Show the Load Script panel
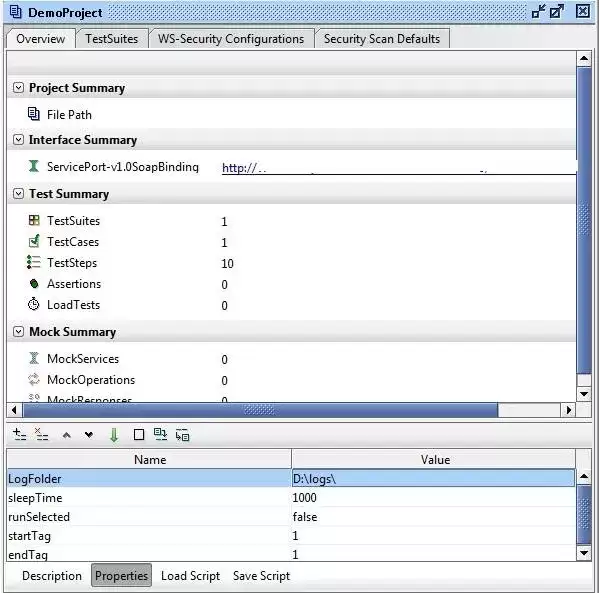 point(190,576)
